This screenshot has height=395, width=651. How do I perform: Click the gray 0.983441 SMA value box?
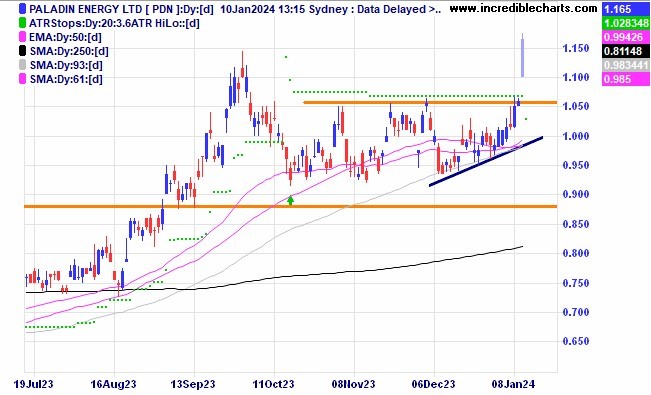(x=626, y=65)
